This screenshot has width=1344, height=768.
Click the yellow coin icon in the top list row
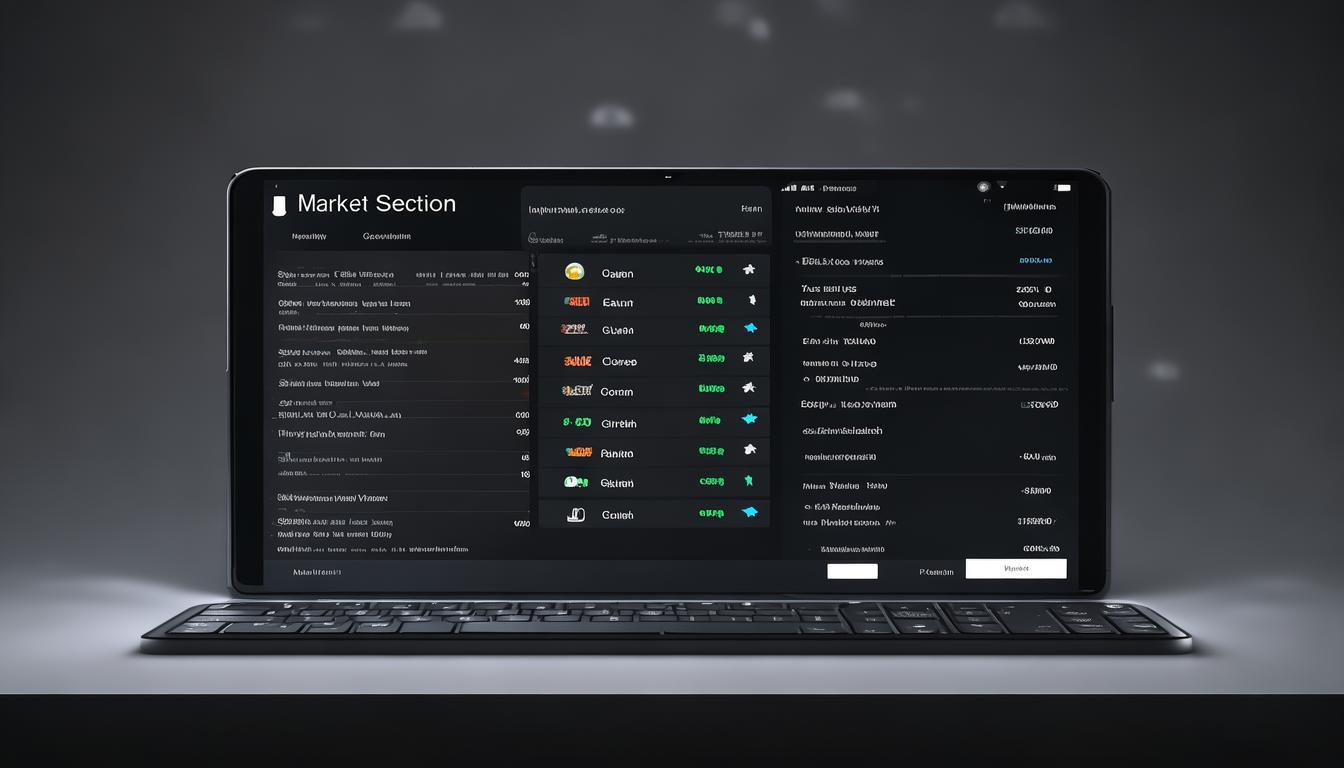point(574,271)
